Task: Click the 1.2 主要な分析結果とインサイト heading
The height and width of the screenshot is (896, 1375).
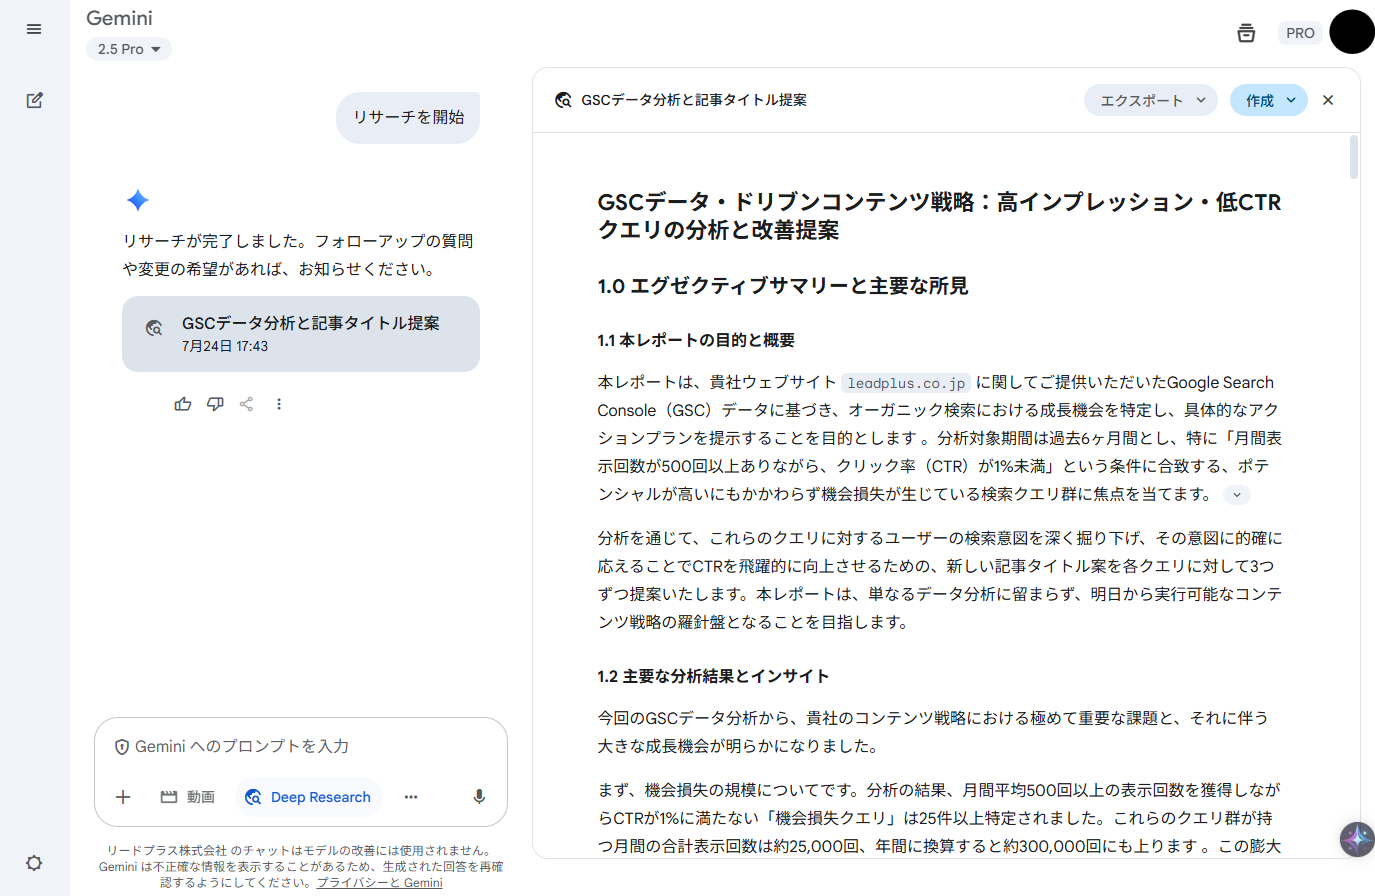Action: coord(713,676)
